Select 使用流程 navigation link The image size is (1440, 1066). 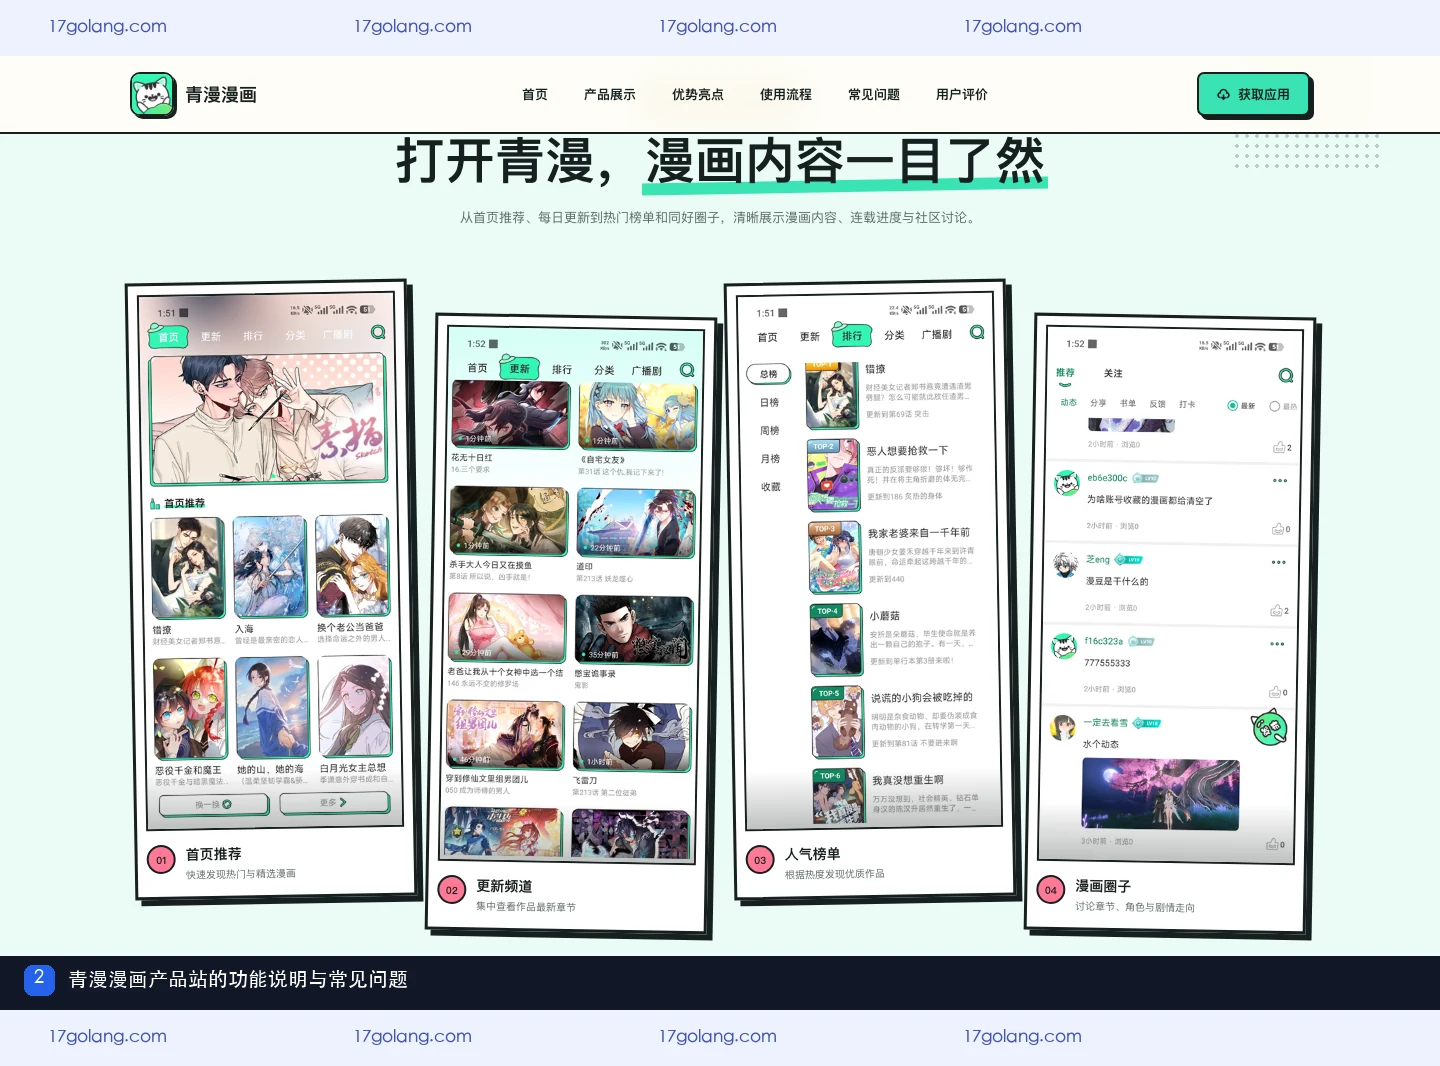[786, 95]
